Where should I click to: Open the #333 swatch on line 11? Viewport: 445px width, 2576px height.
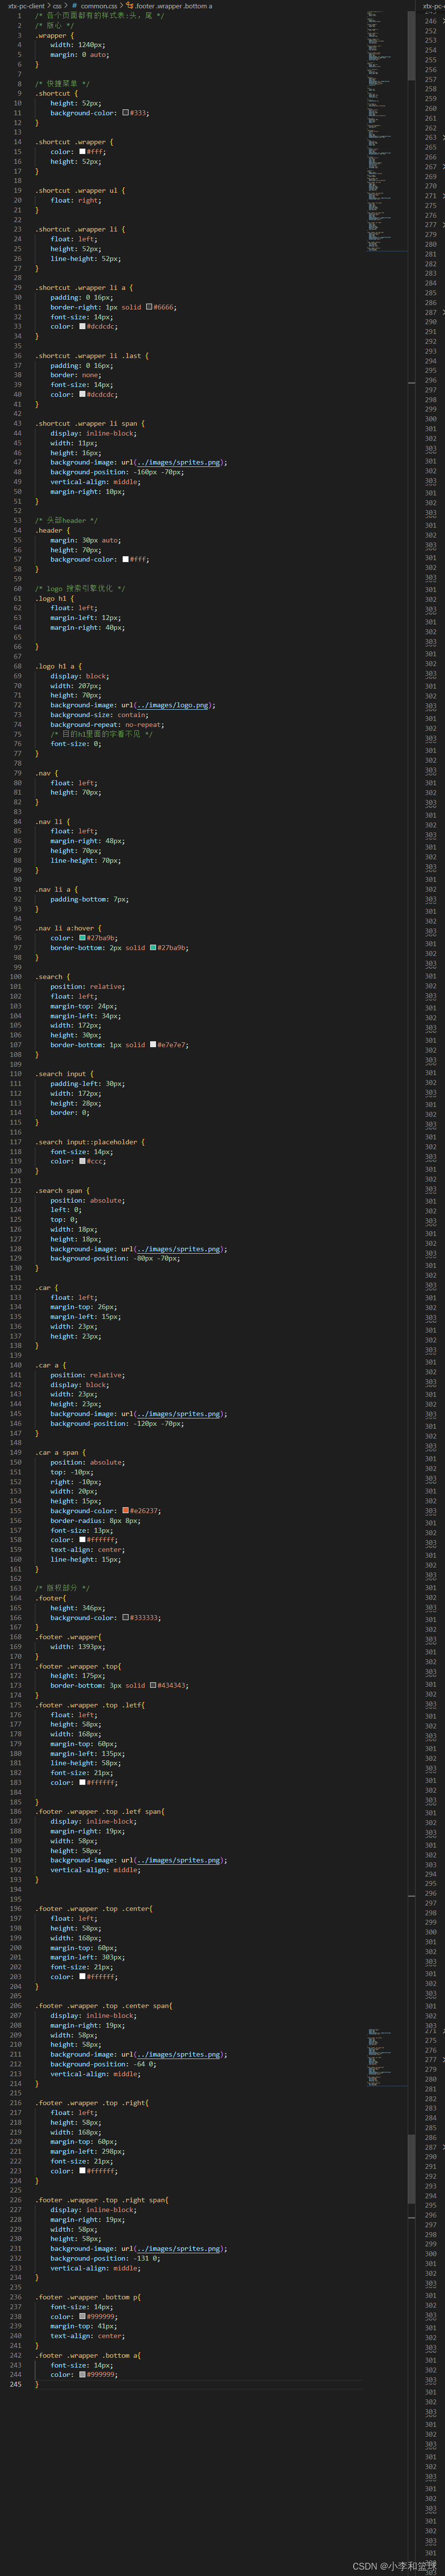126,113
